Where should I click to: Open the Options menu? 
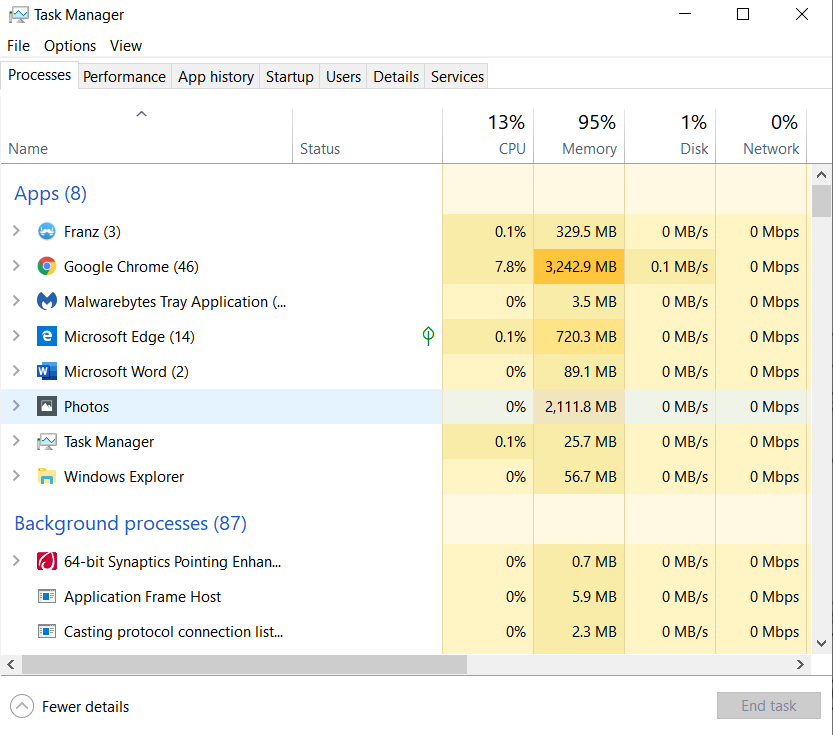pos(70,46)
